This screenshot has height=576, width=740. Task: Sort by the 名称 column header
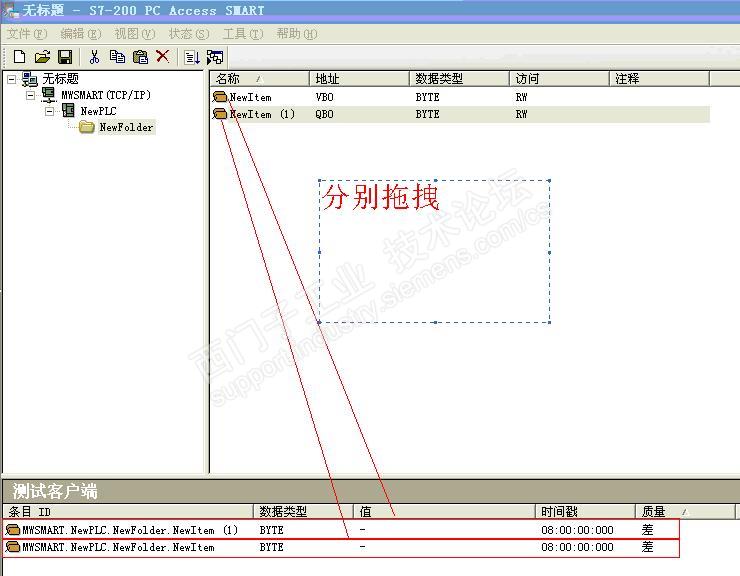pyautogui.click(x=260, y=78)
